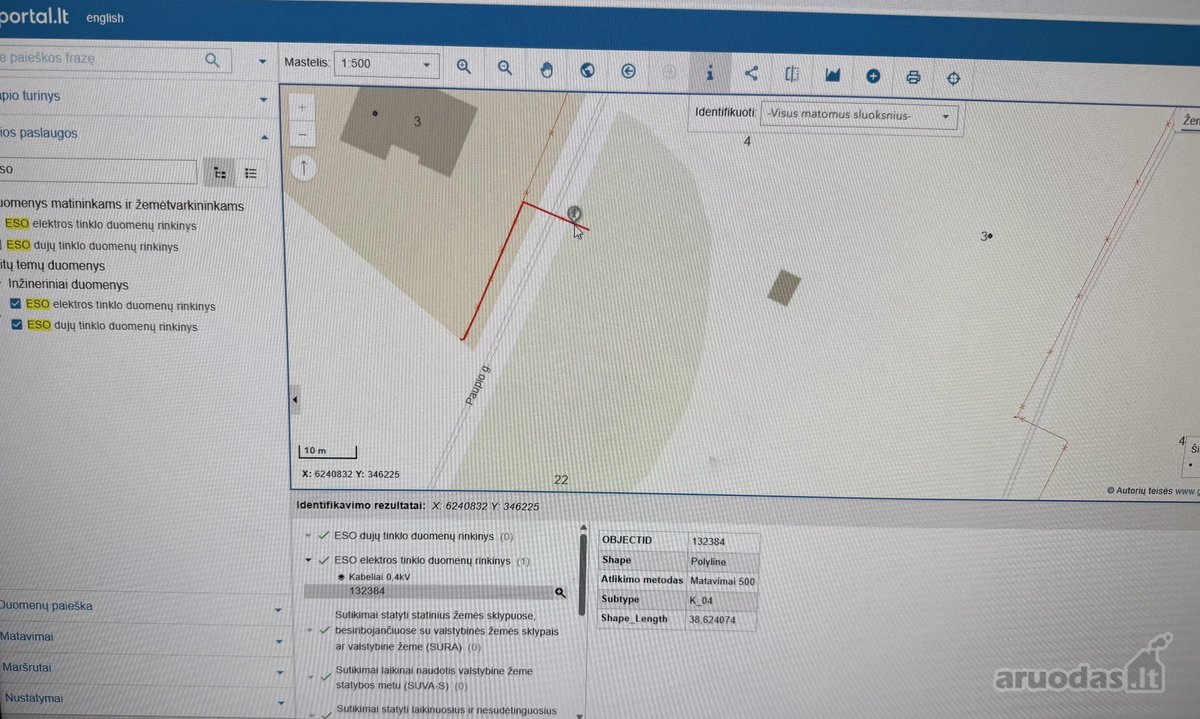Click the zoom out magnifier tool
The image size is (1200, 719).
coord(505,68)
